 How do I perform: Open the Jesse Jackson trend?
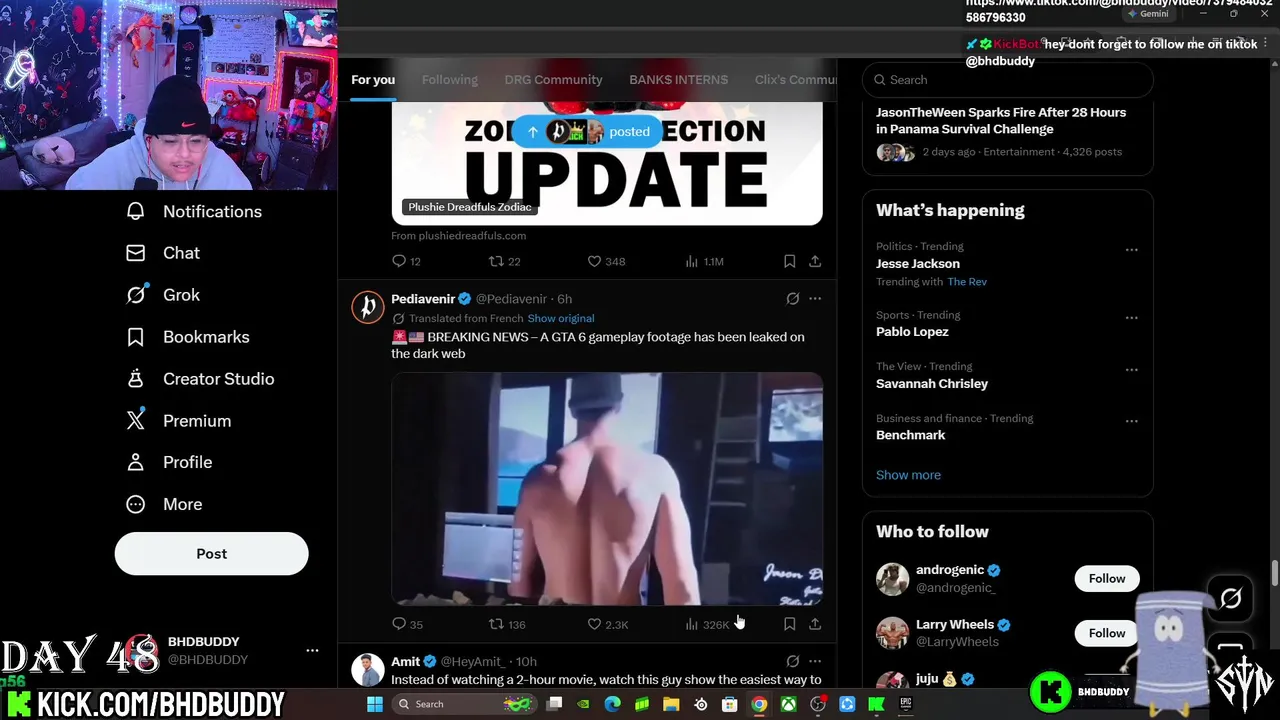[918, 263]
